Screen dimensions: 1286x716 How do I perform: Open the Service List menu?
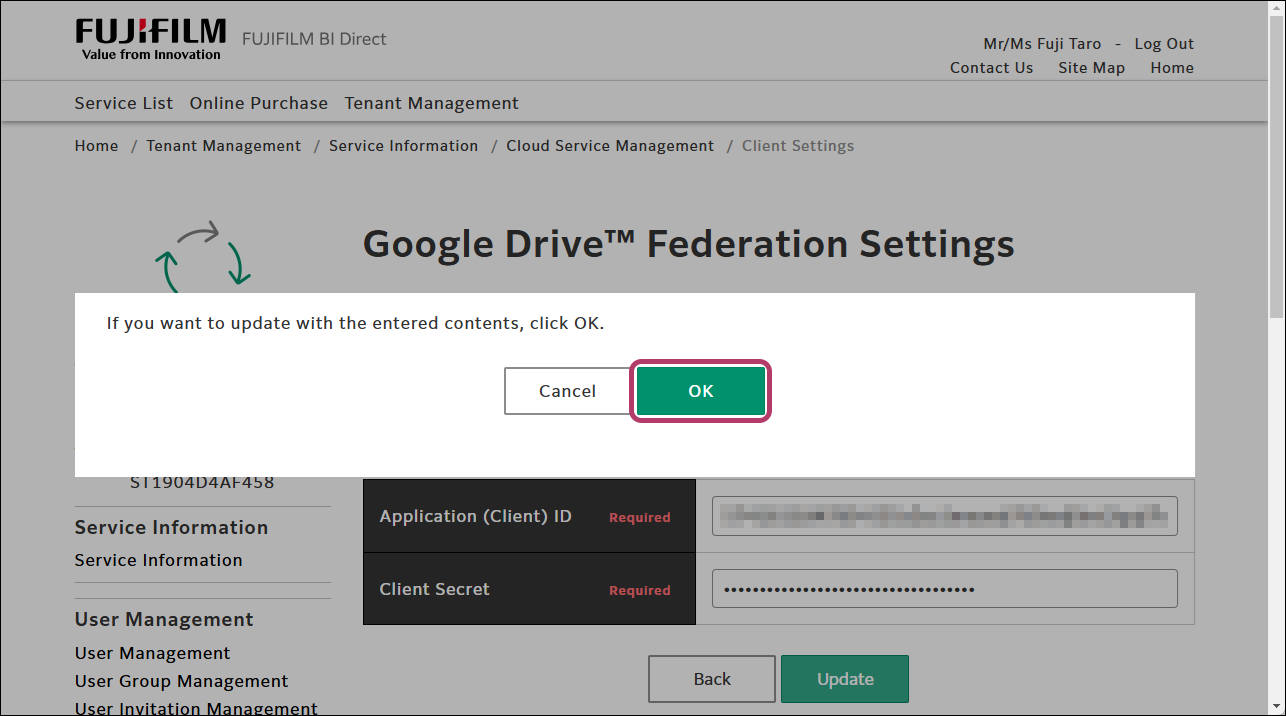tap(124, 103)
